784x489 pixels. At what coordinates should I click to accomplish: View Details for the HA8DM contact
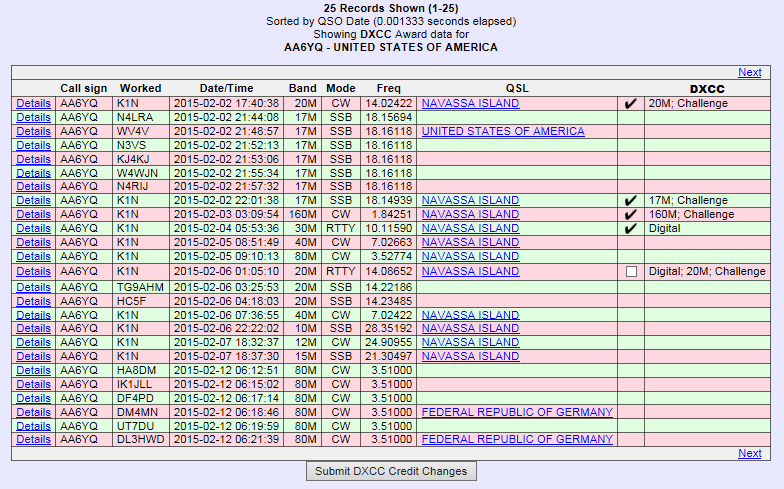coord(33,370)
